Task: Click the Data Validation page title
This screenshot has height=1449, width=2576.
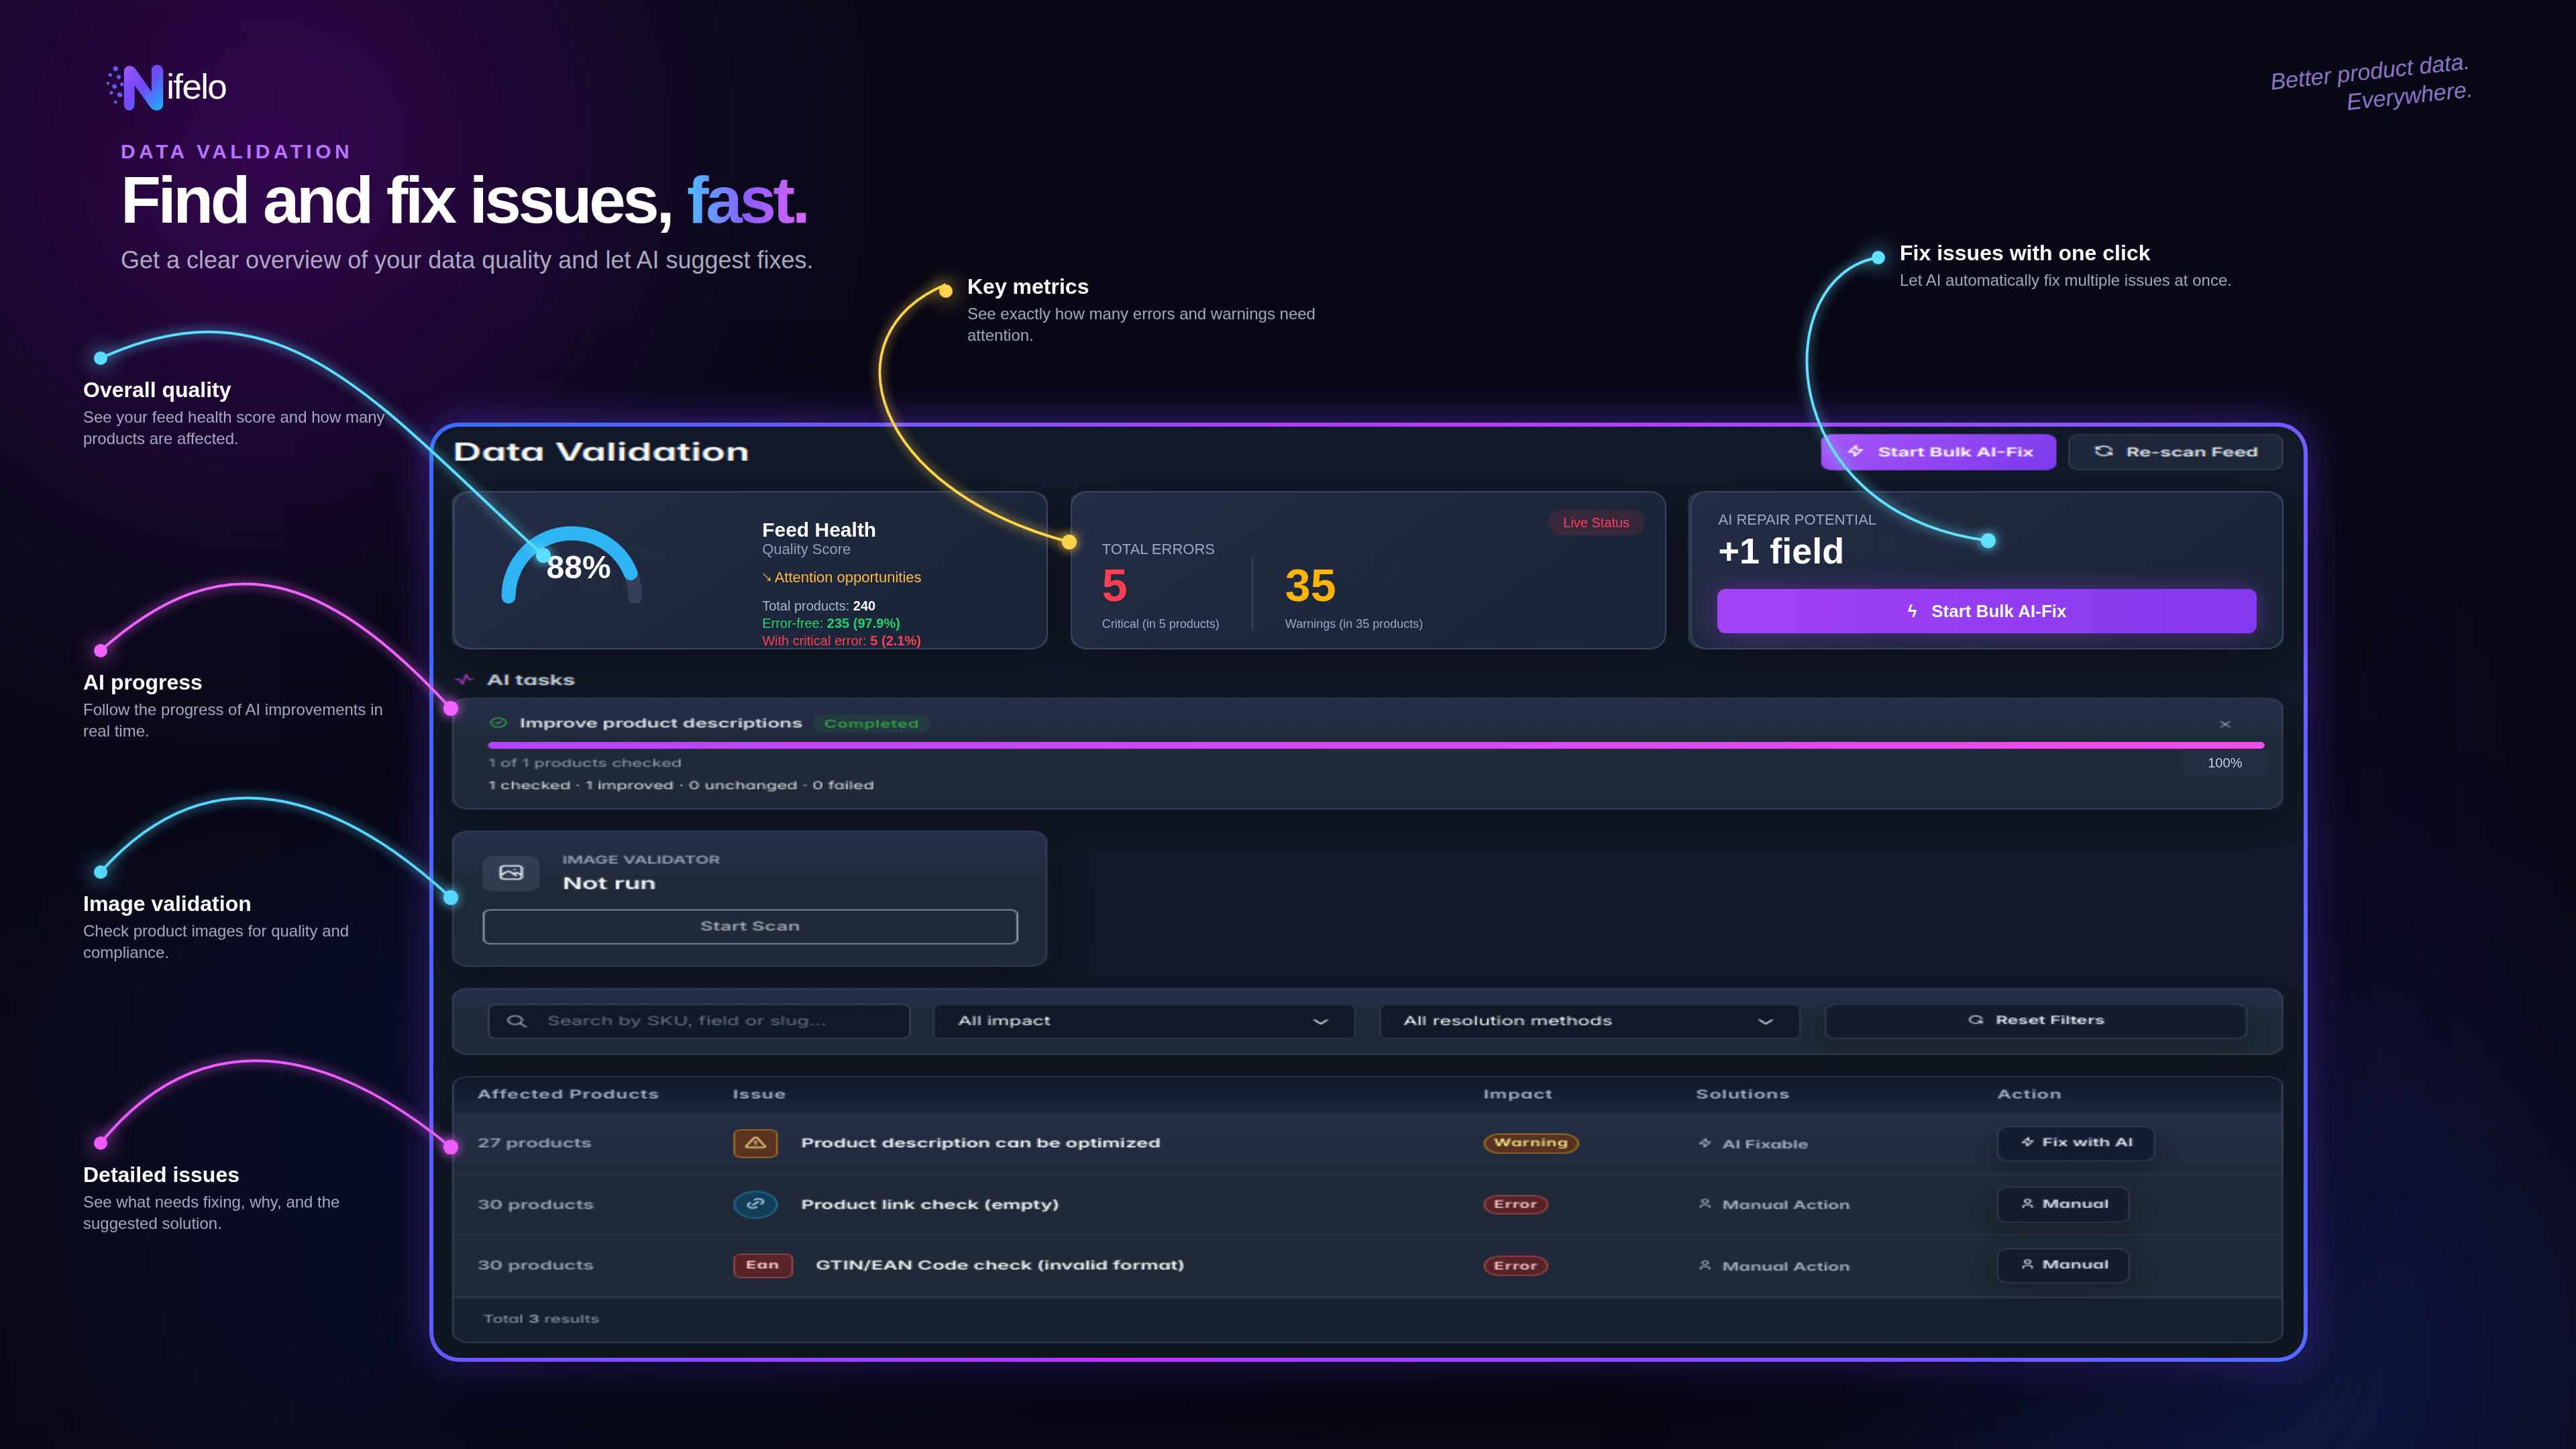Action: pos(601,452)
